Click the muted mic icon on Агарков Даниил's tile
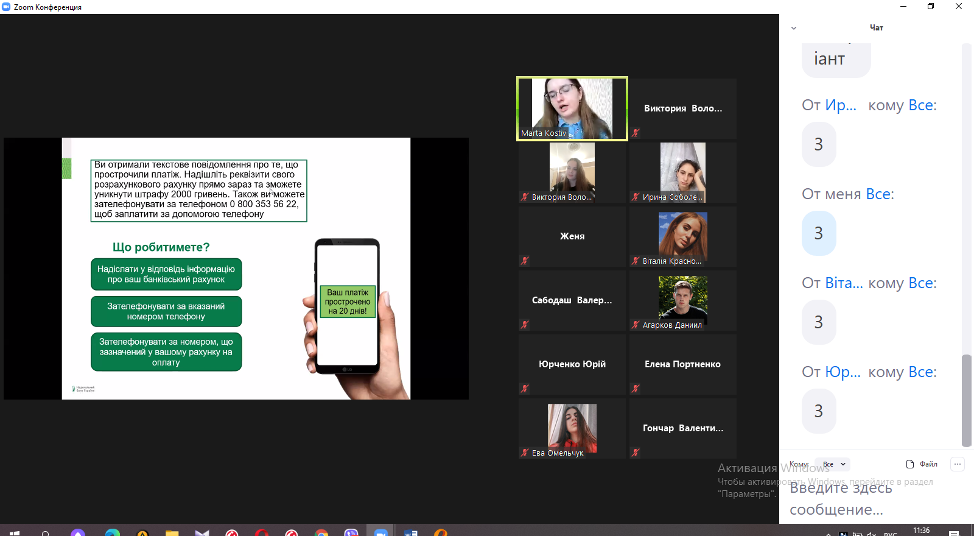The height and width of the screenshot is (537, 974). click(x=635, y=325)
